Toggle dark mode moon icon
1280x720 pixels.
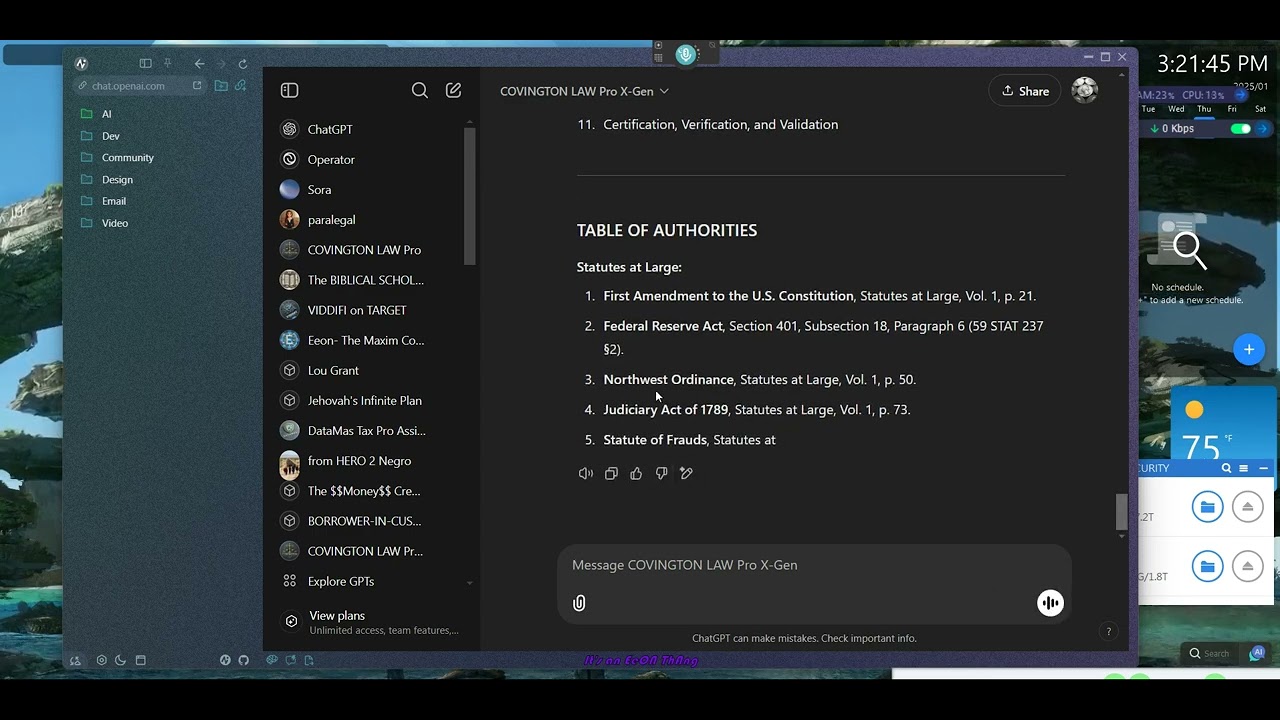(x=121, y=661)
